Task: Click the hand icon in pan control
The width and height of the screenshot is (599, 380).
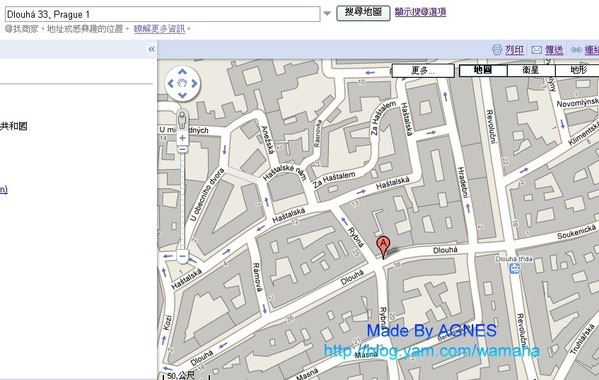Action: 183,83
